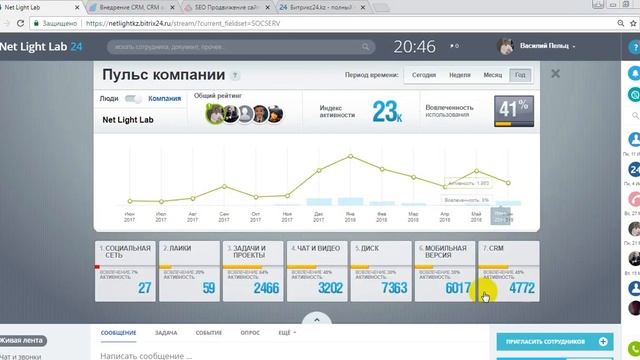Open the help question mark next to Пульс компании
This screenshot has height=360, width=640.
click(x=235, y=76)
